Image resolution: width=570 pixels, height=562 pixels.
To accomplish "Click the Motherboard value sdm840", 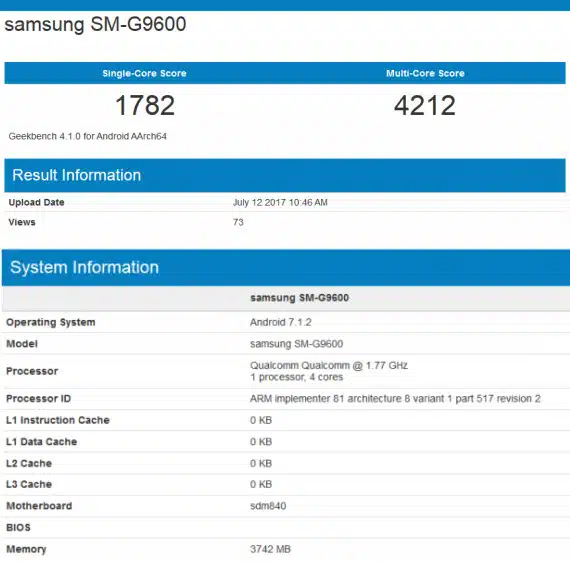I will (268, 506).
